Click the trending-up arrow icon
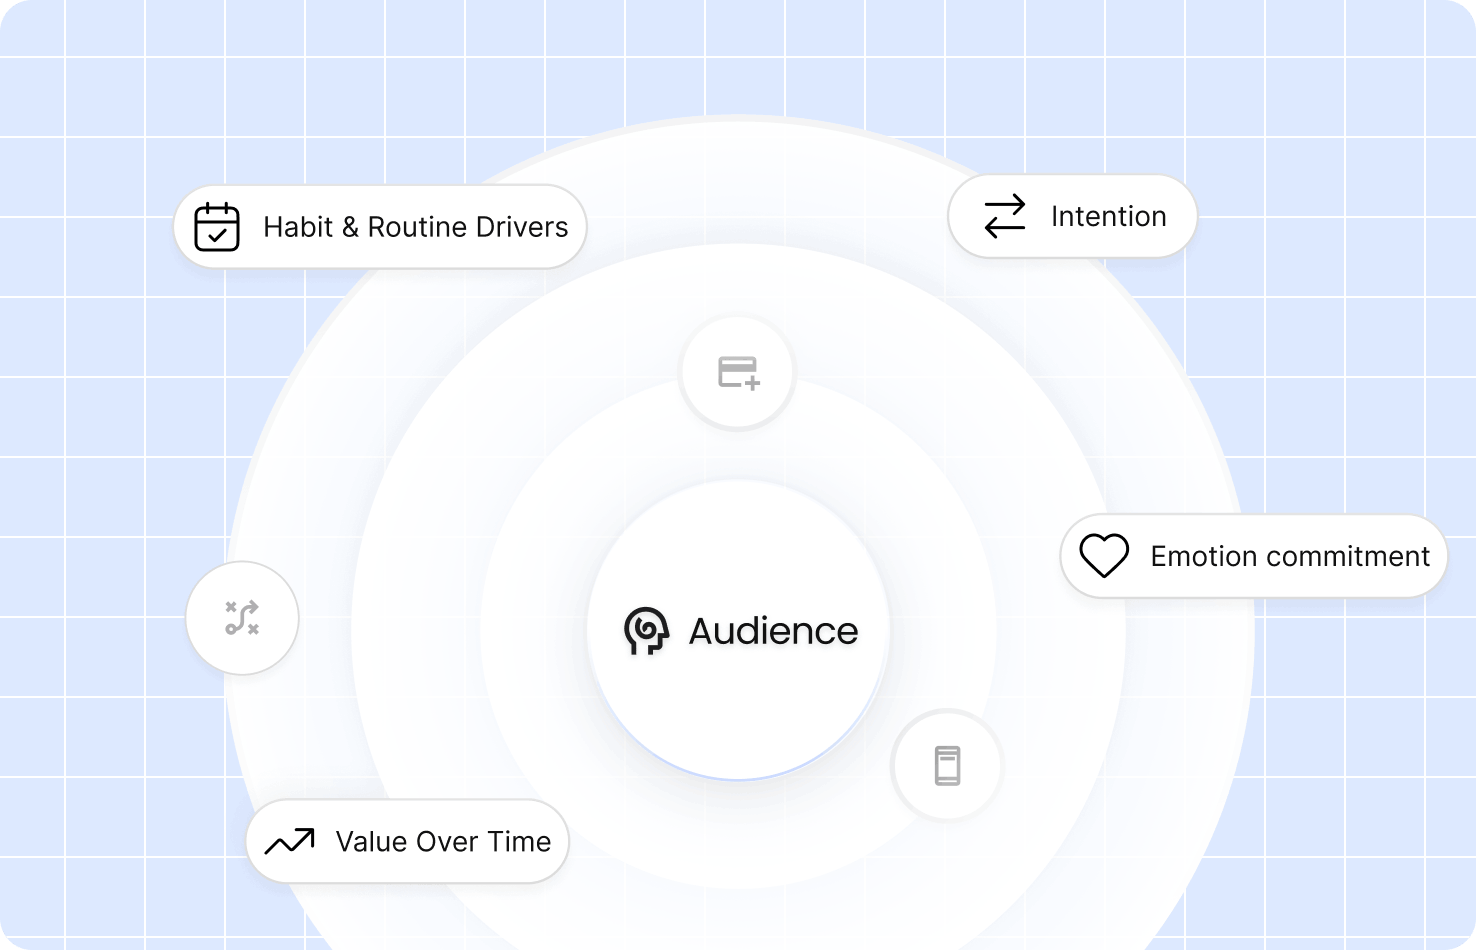 click(x=289, y=842)
